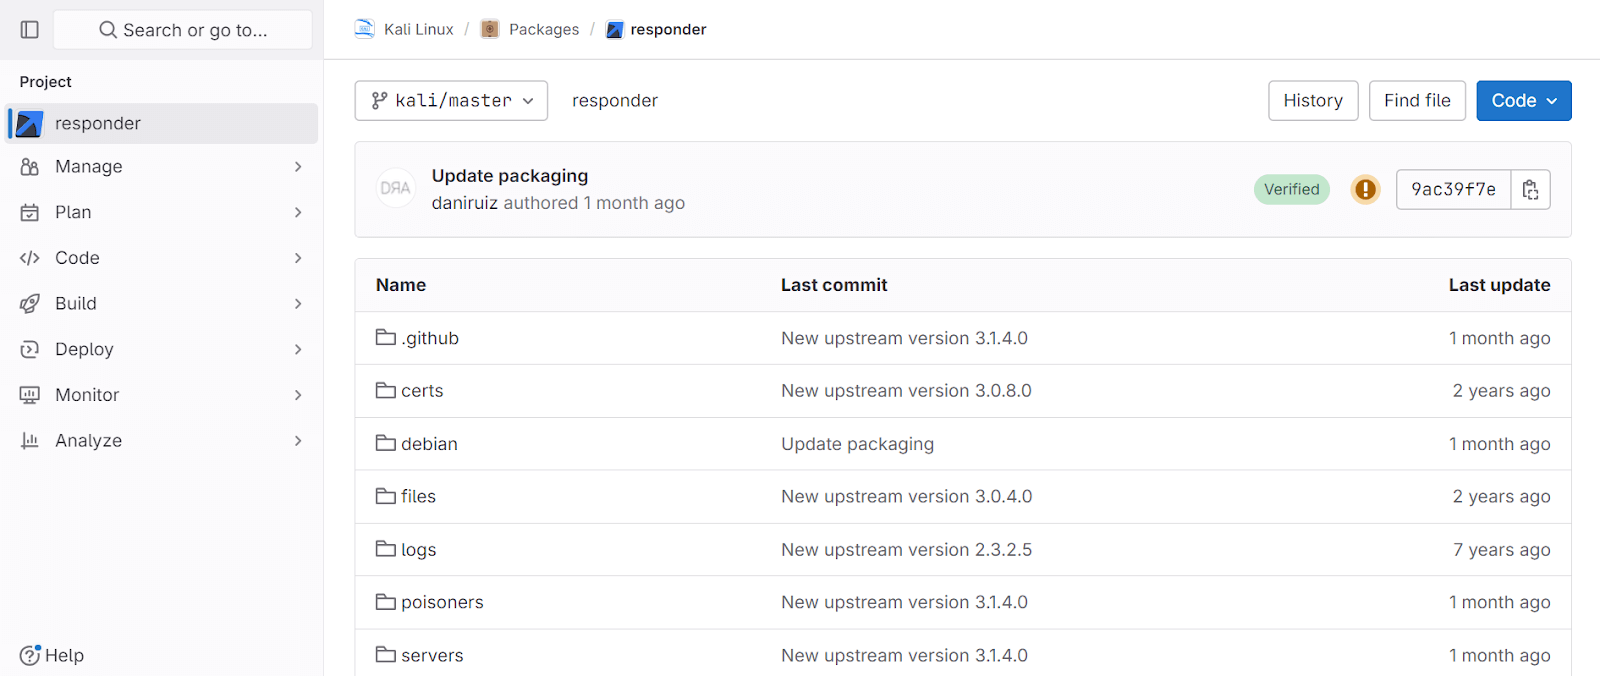Click the Monitor screen icon
The image size is (1600, 676).
click(30, 395)
